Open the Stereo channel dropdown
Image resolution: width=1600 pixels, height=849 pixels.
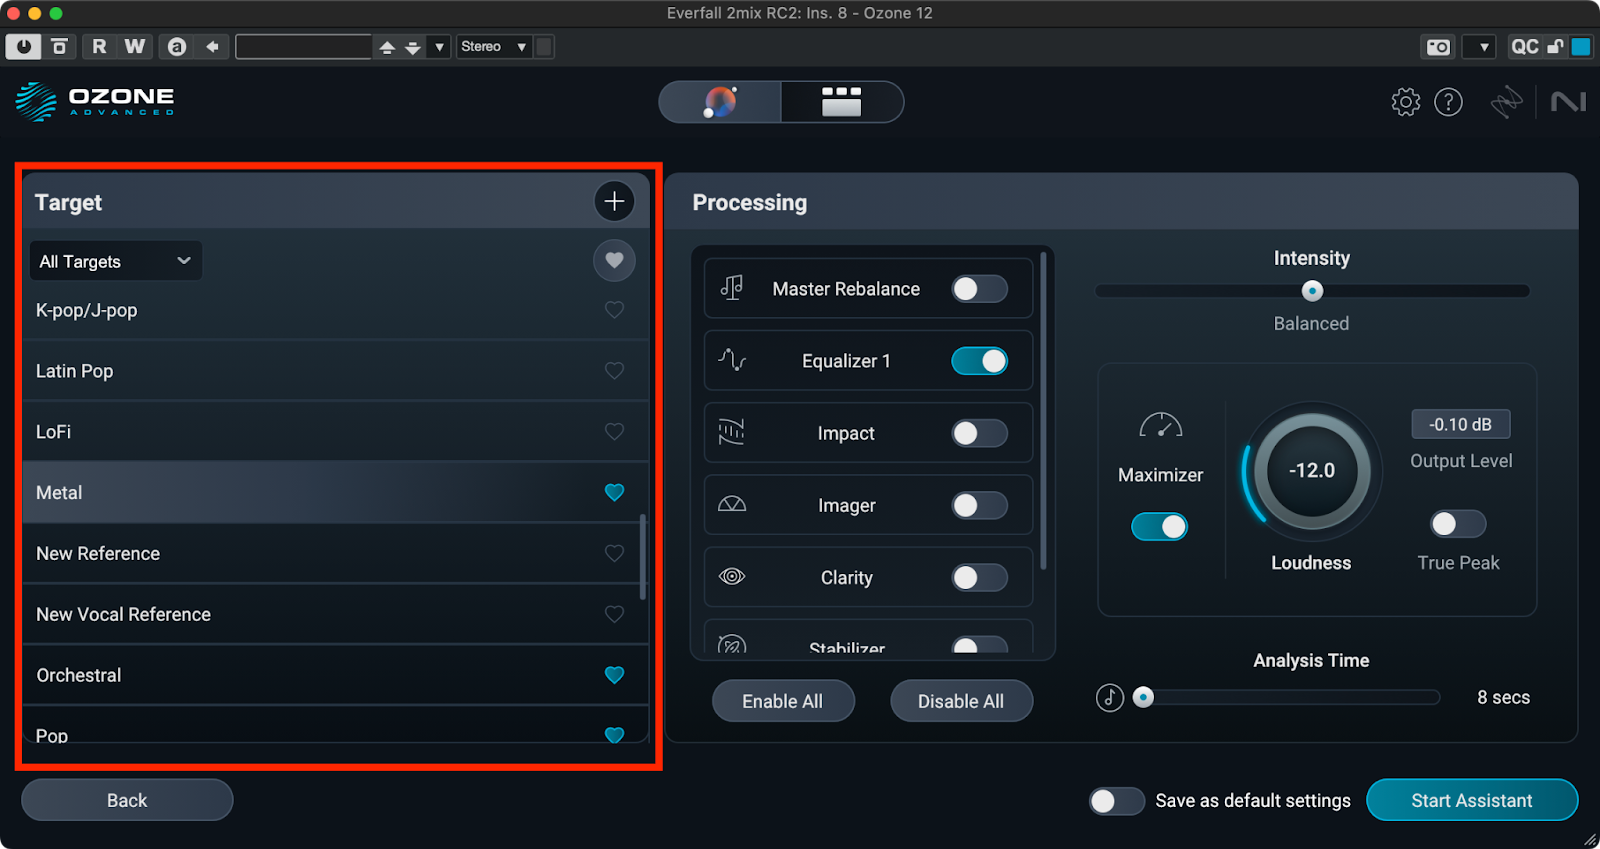tap(493, 47)
